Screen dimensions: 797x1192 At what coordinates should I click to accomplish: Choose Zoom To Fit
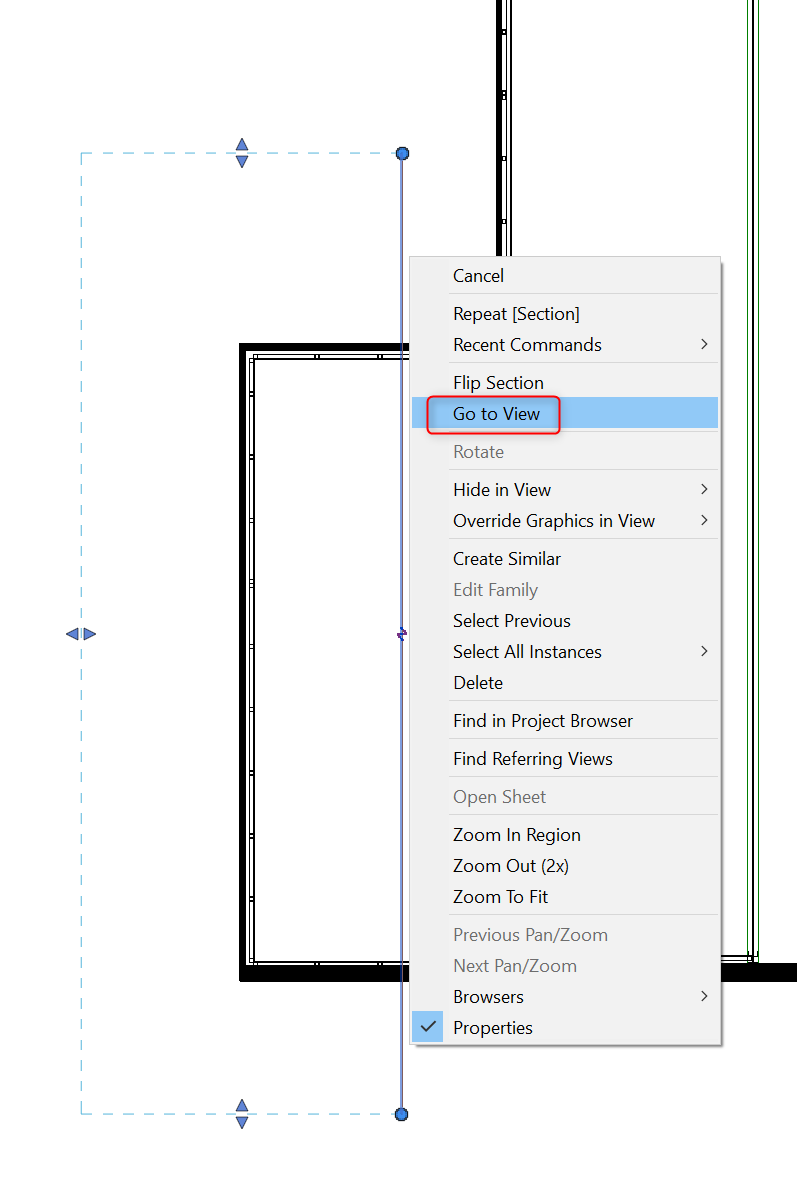click(x=564, y=898)
